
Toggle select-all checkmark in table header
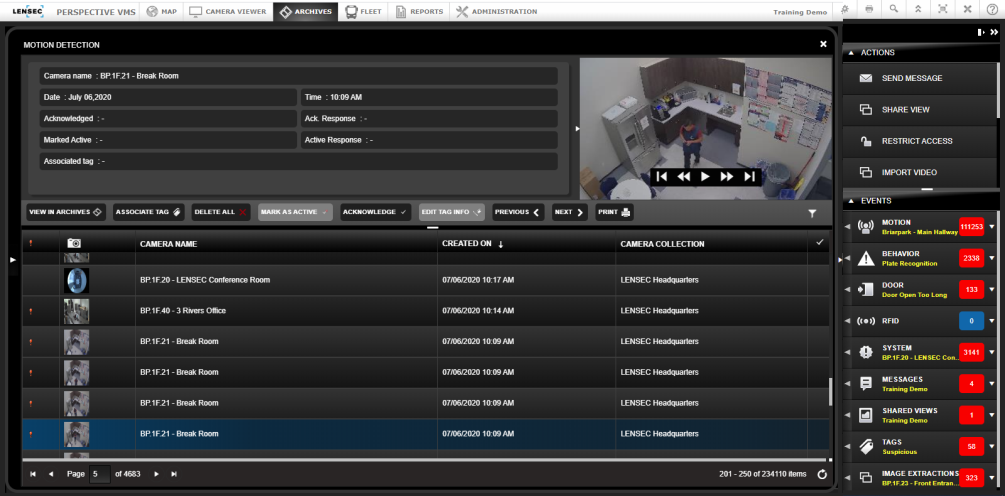pos(818,243)
